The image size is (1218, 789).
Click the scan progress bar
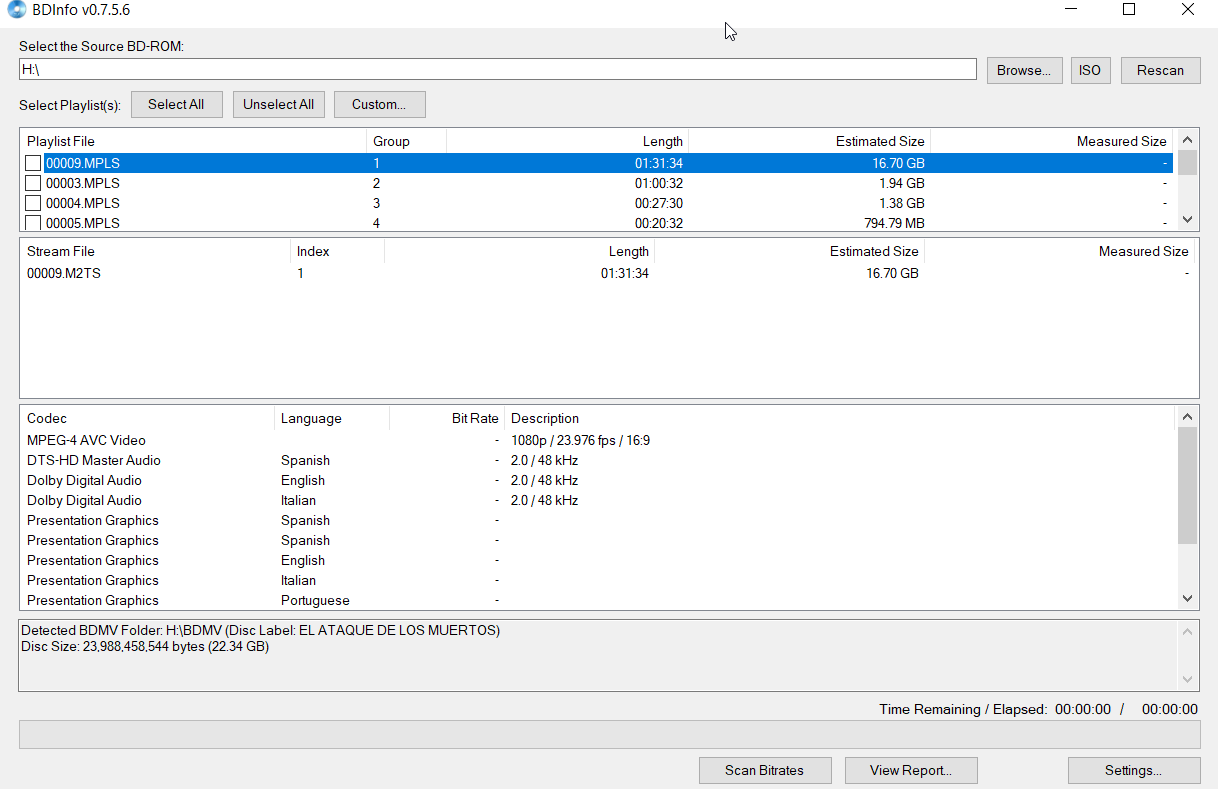(x=609, y=734)
